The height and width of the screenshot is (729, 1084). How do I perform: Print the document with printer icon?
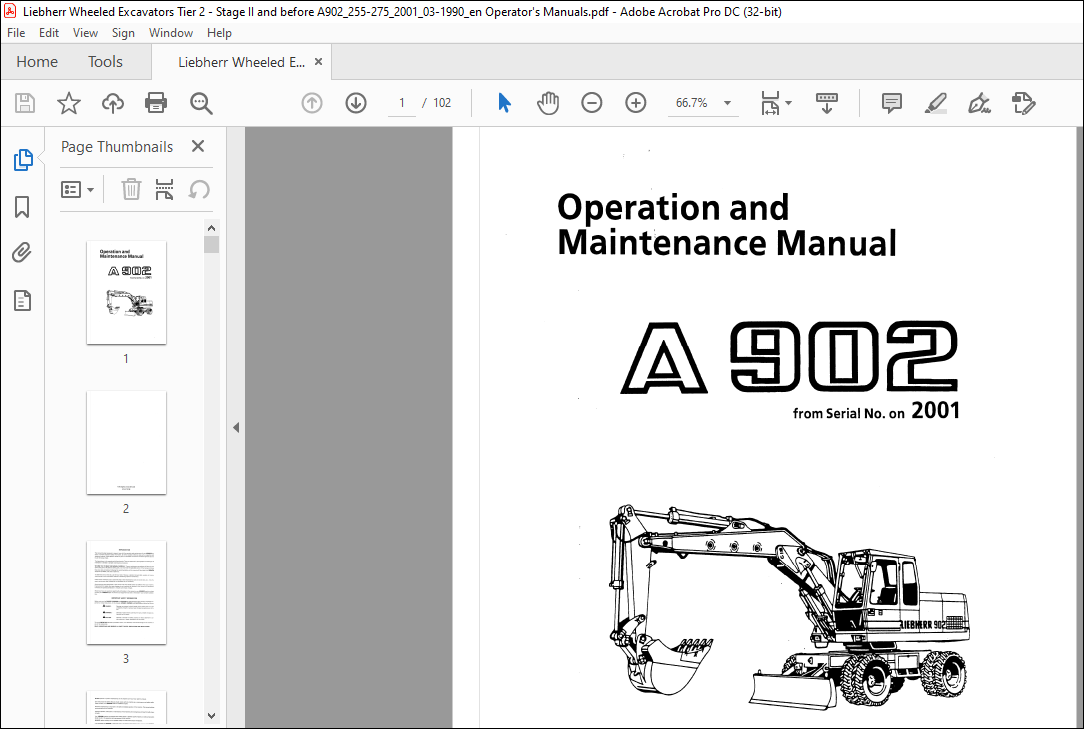[156, 103]
